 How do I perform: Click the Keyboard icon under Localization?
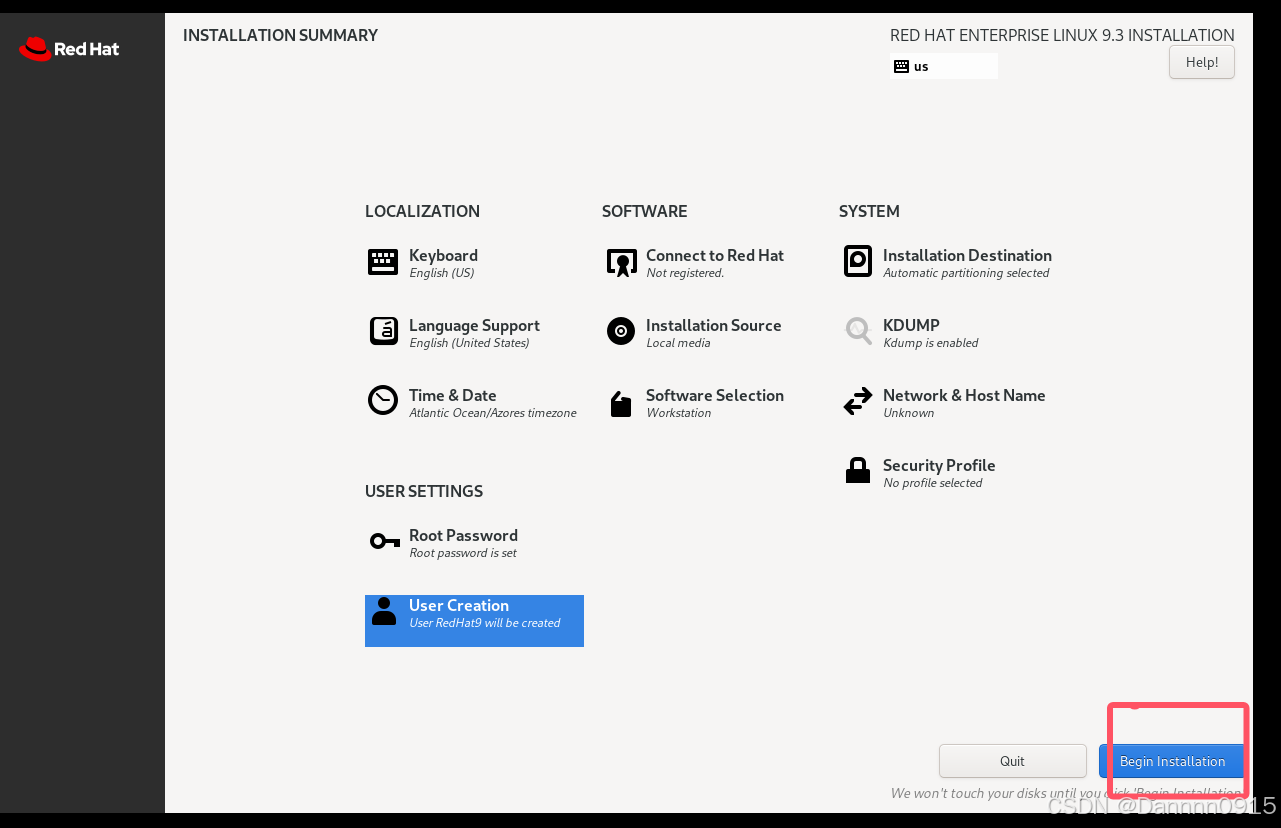click(x=383, y=262)
